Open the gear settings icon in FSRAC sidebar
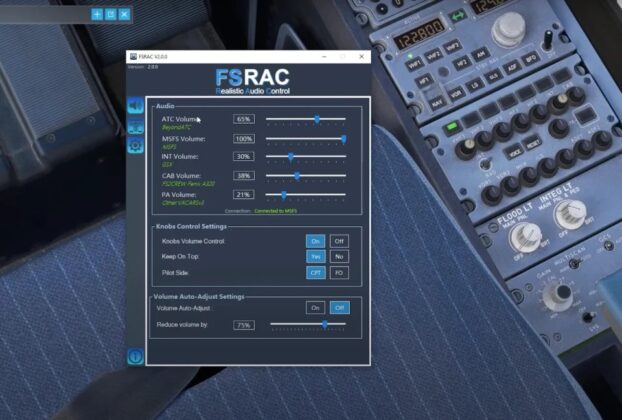This screenshot has height=420, width=622. tap(135, 146)
